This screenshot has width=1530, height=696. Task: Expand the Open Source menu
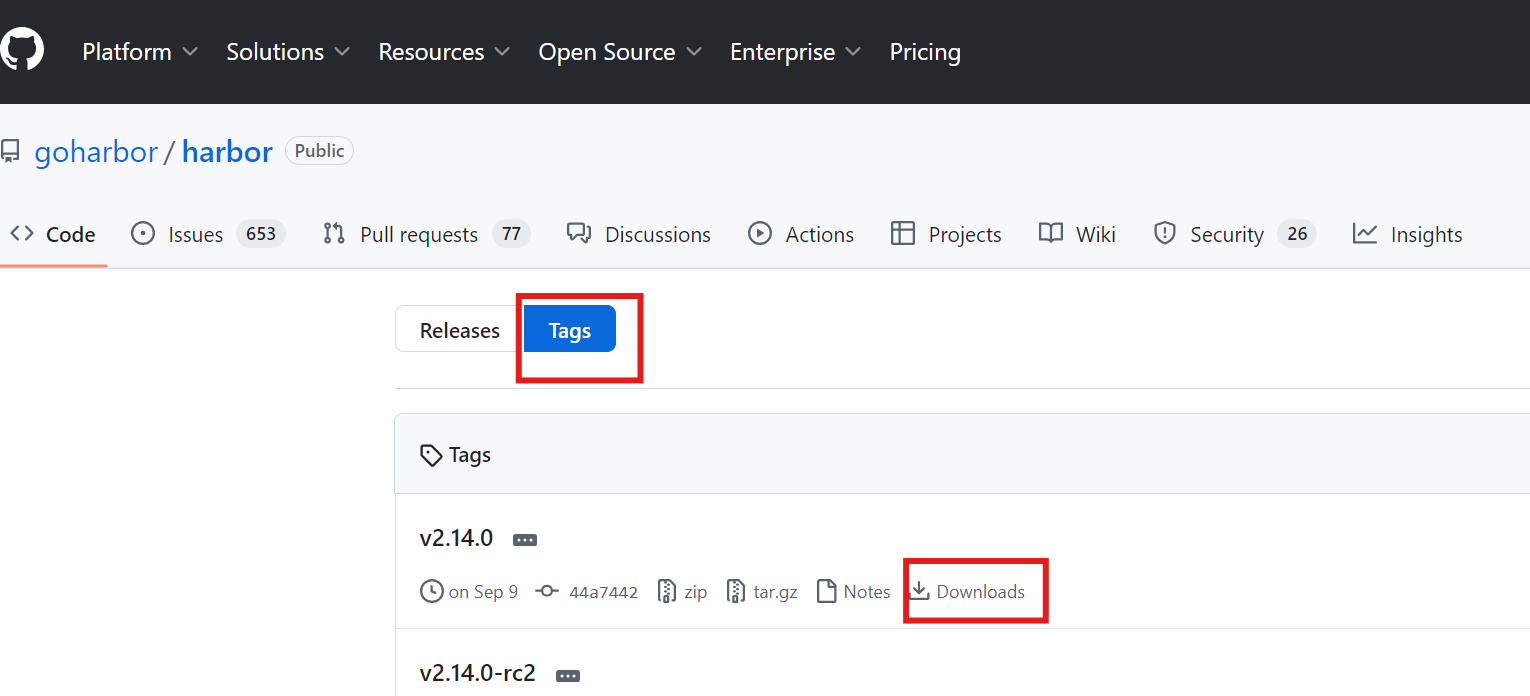(x=620, y=52)
